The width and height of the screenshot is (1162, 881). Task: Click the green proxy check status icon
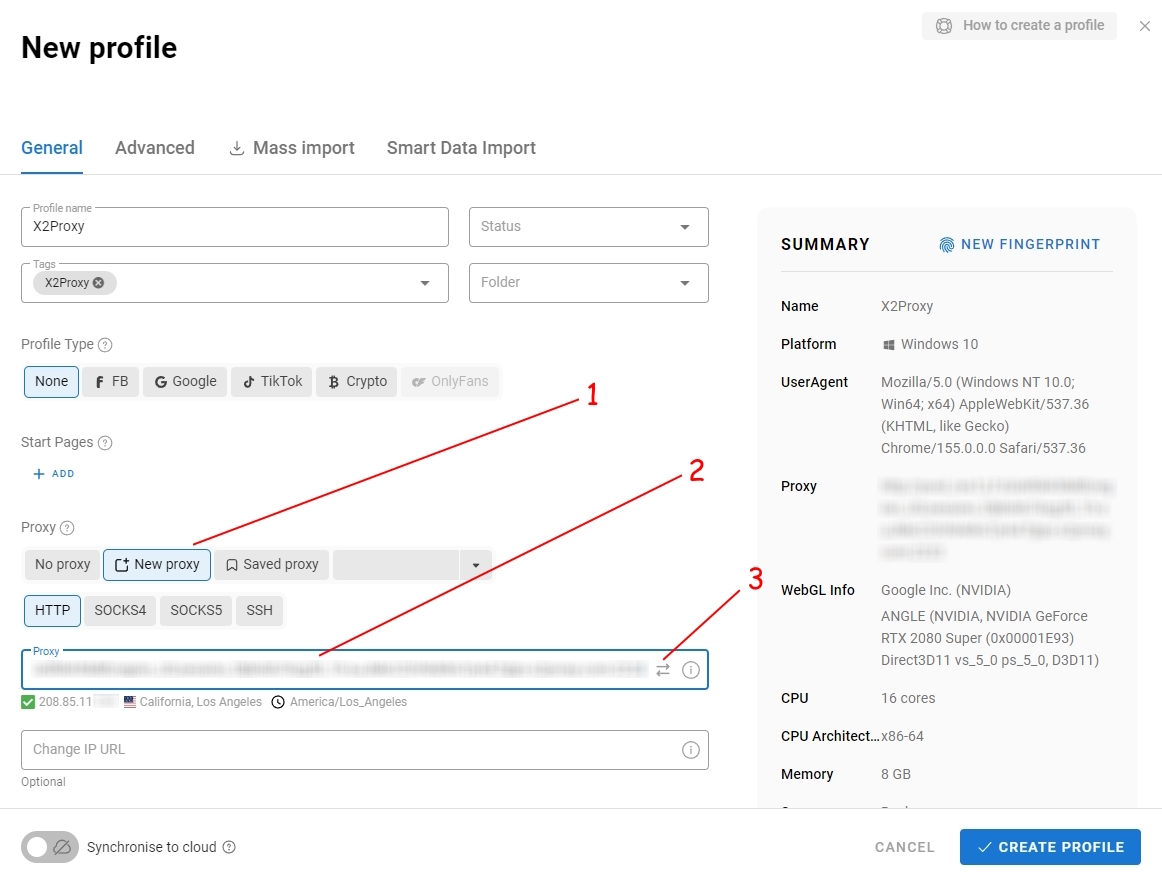pyautogui.click(x=28, y=702)
